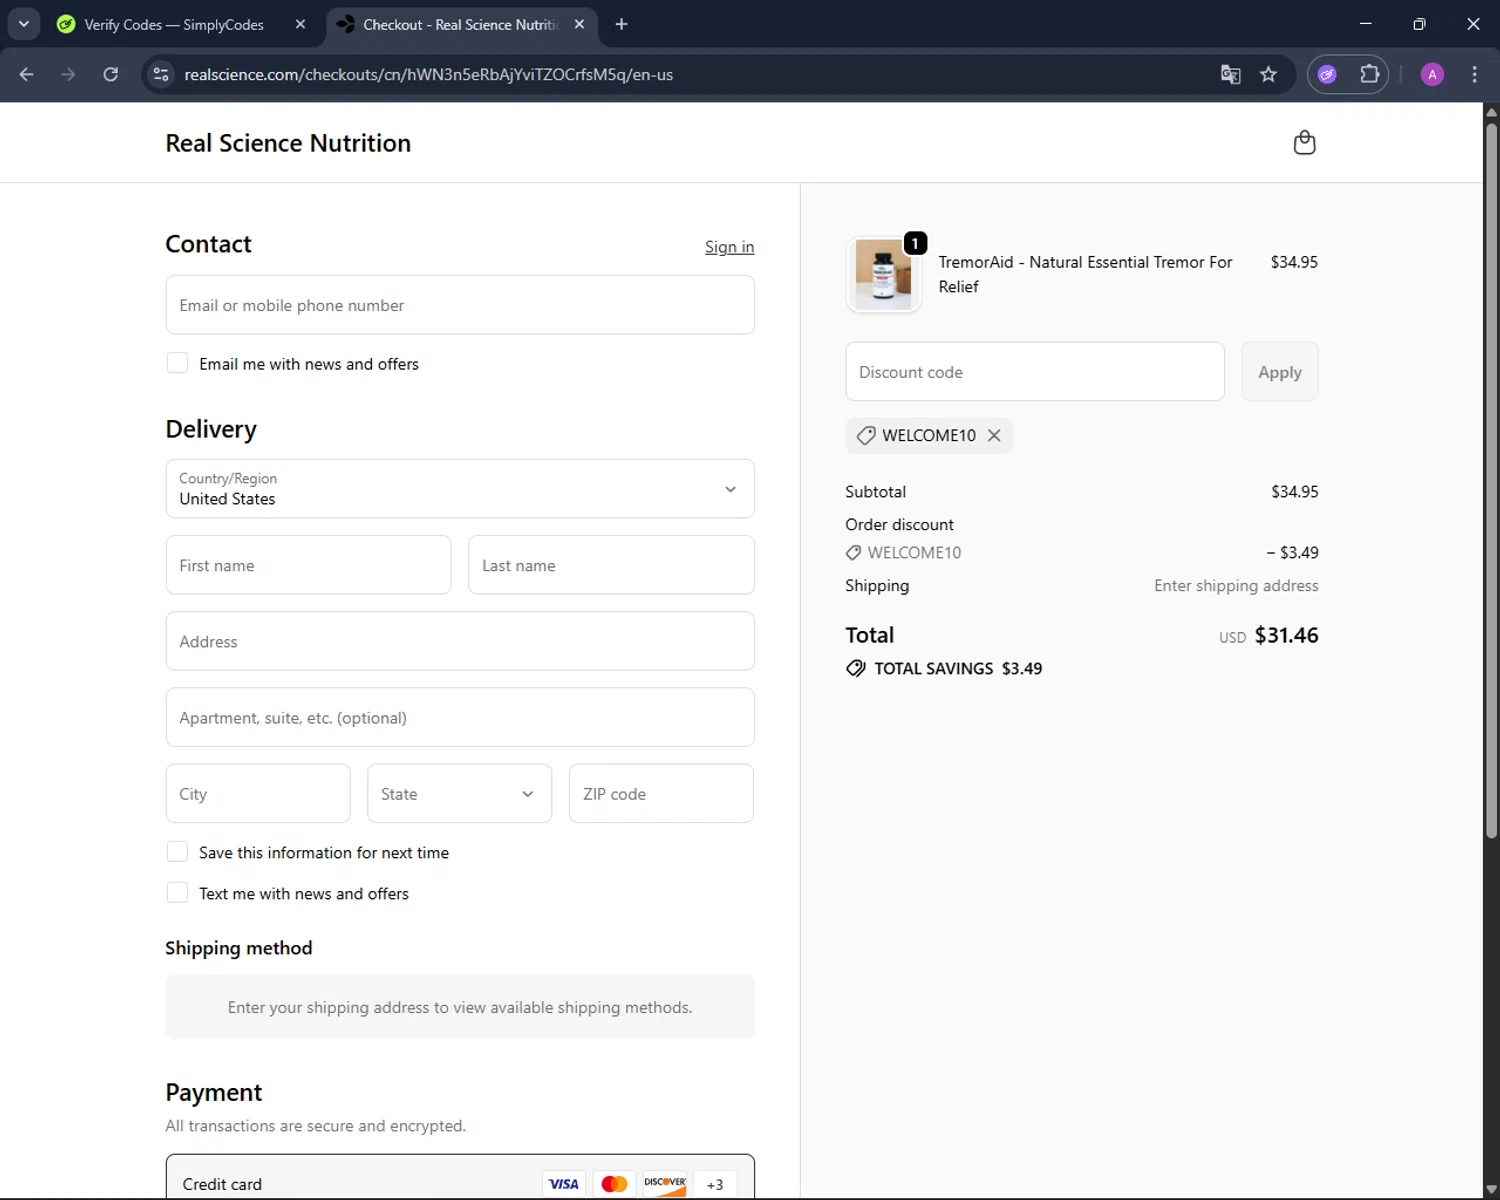Open the Extensions puzzle icon
The image size is (1500, 1200).
tap(1369, 74)
